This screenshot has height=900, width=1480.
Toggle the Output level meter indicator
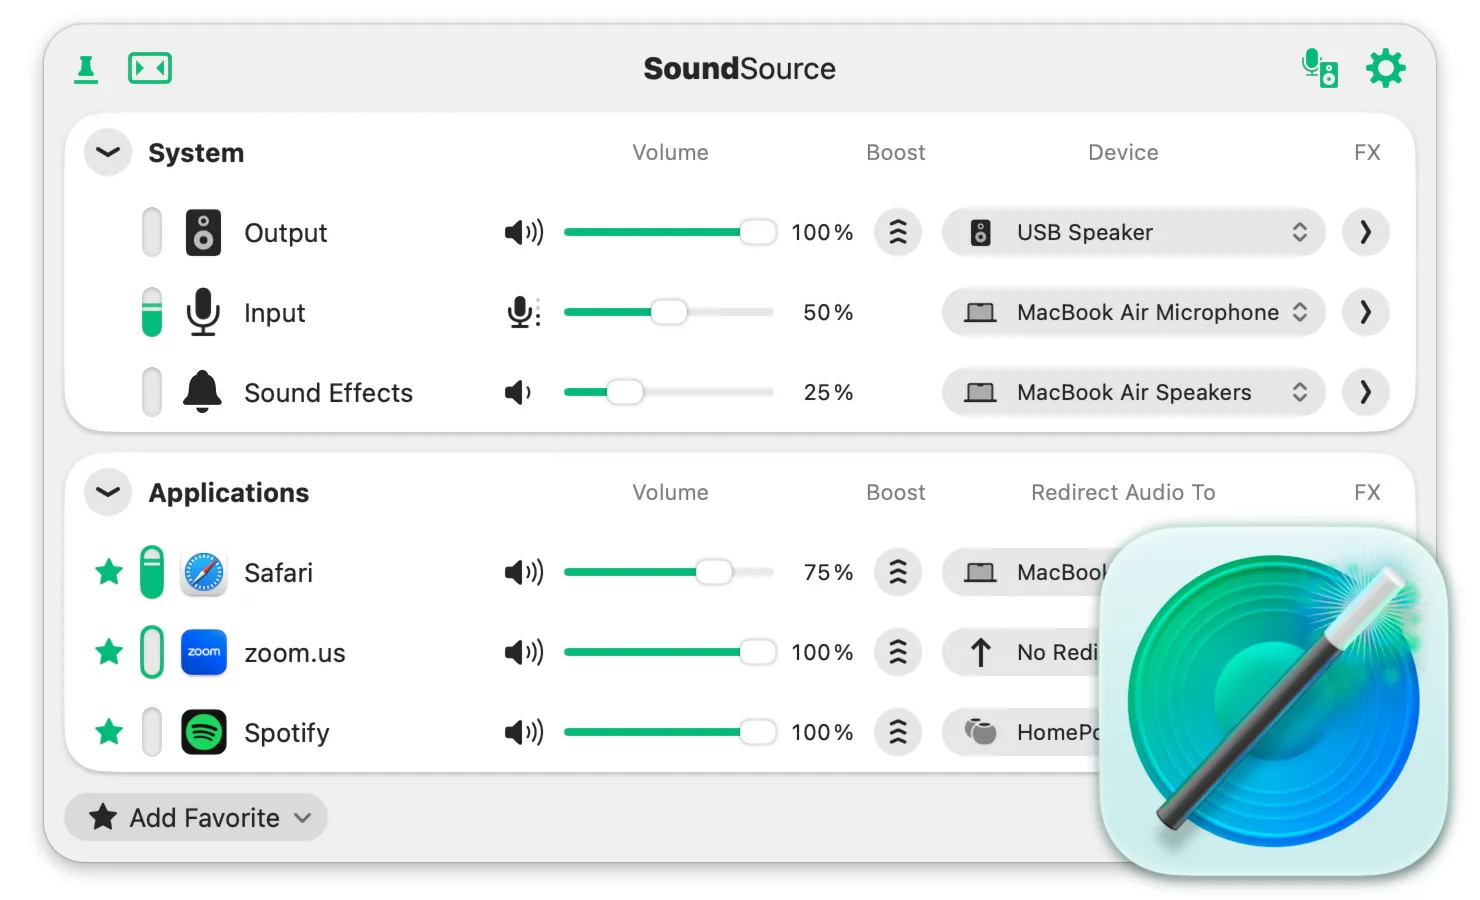coord(152,233)
